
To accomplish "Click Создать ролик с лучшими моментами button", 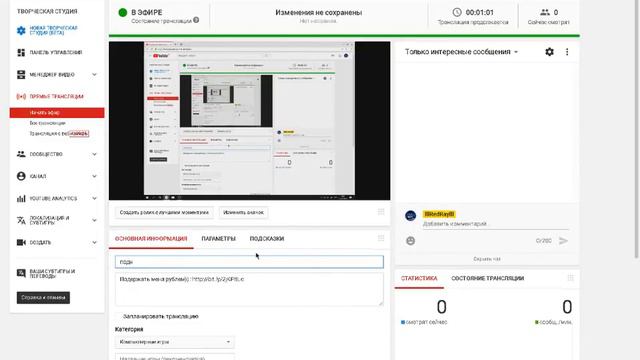I will (164, 212).
